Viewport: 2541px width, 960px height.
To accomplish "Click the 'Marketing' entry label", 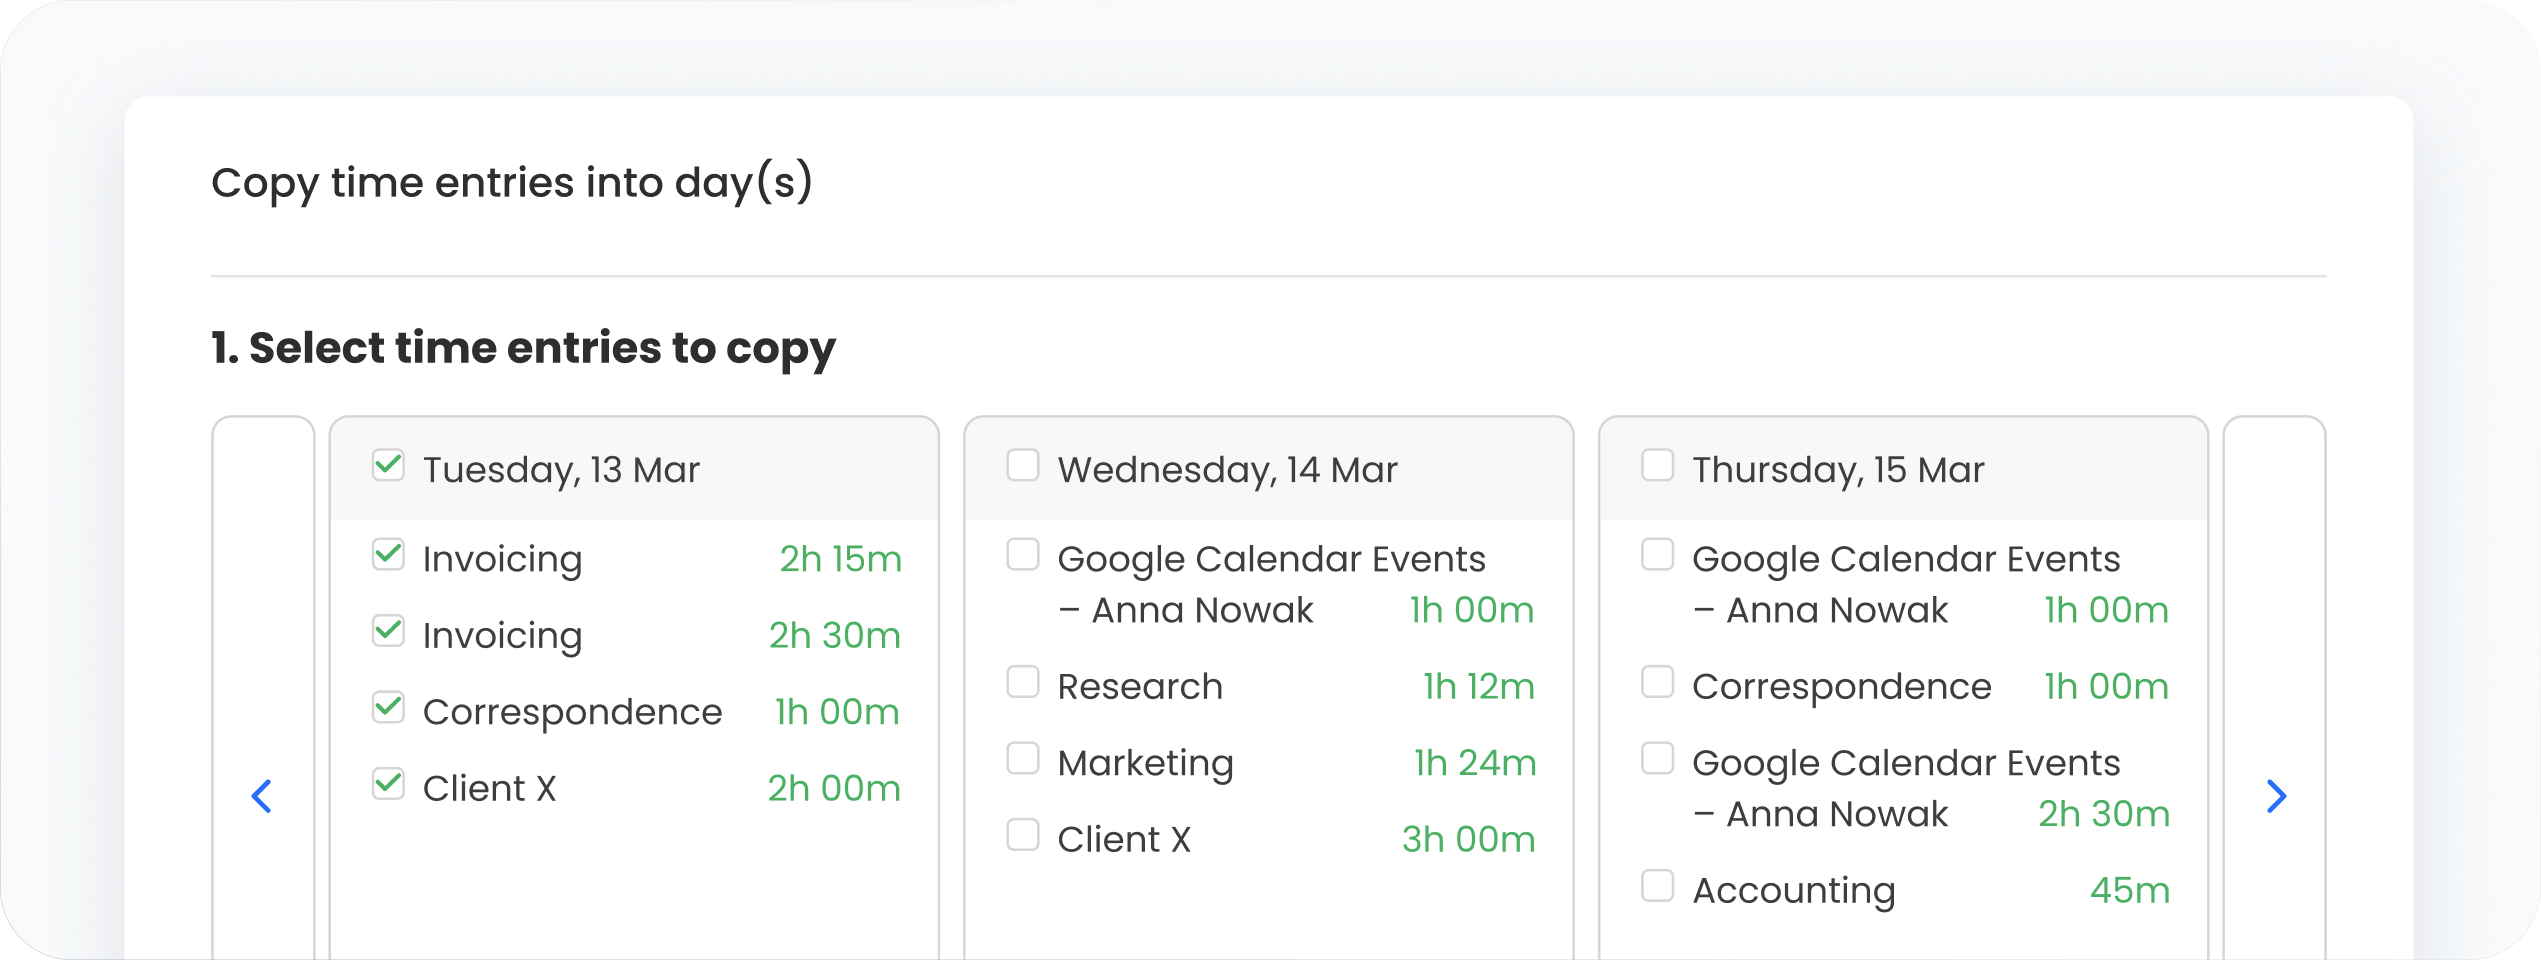I will [1146, 764].
